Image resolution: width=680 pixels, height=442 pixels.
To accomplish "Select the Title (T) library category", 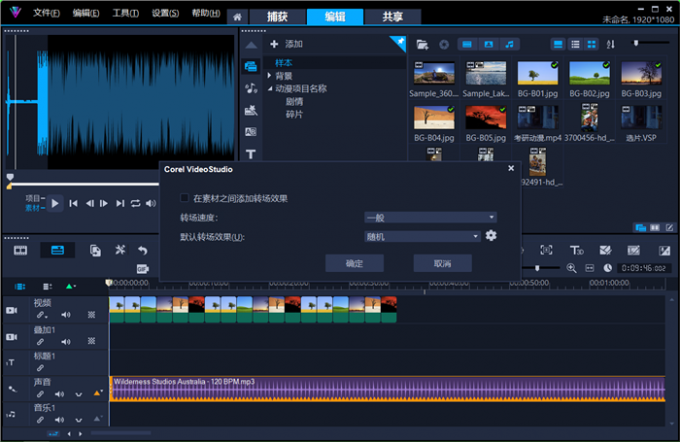I will pos(250,154).
